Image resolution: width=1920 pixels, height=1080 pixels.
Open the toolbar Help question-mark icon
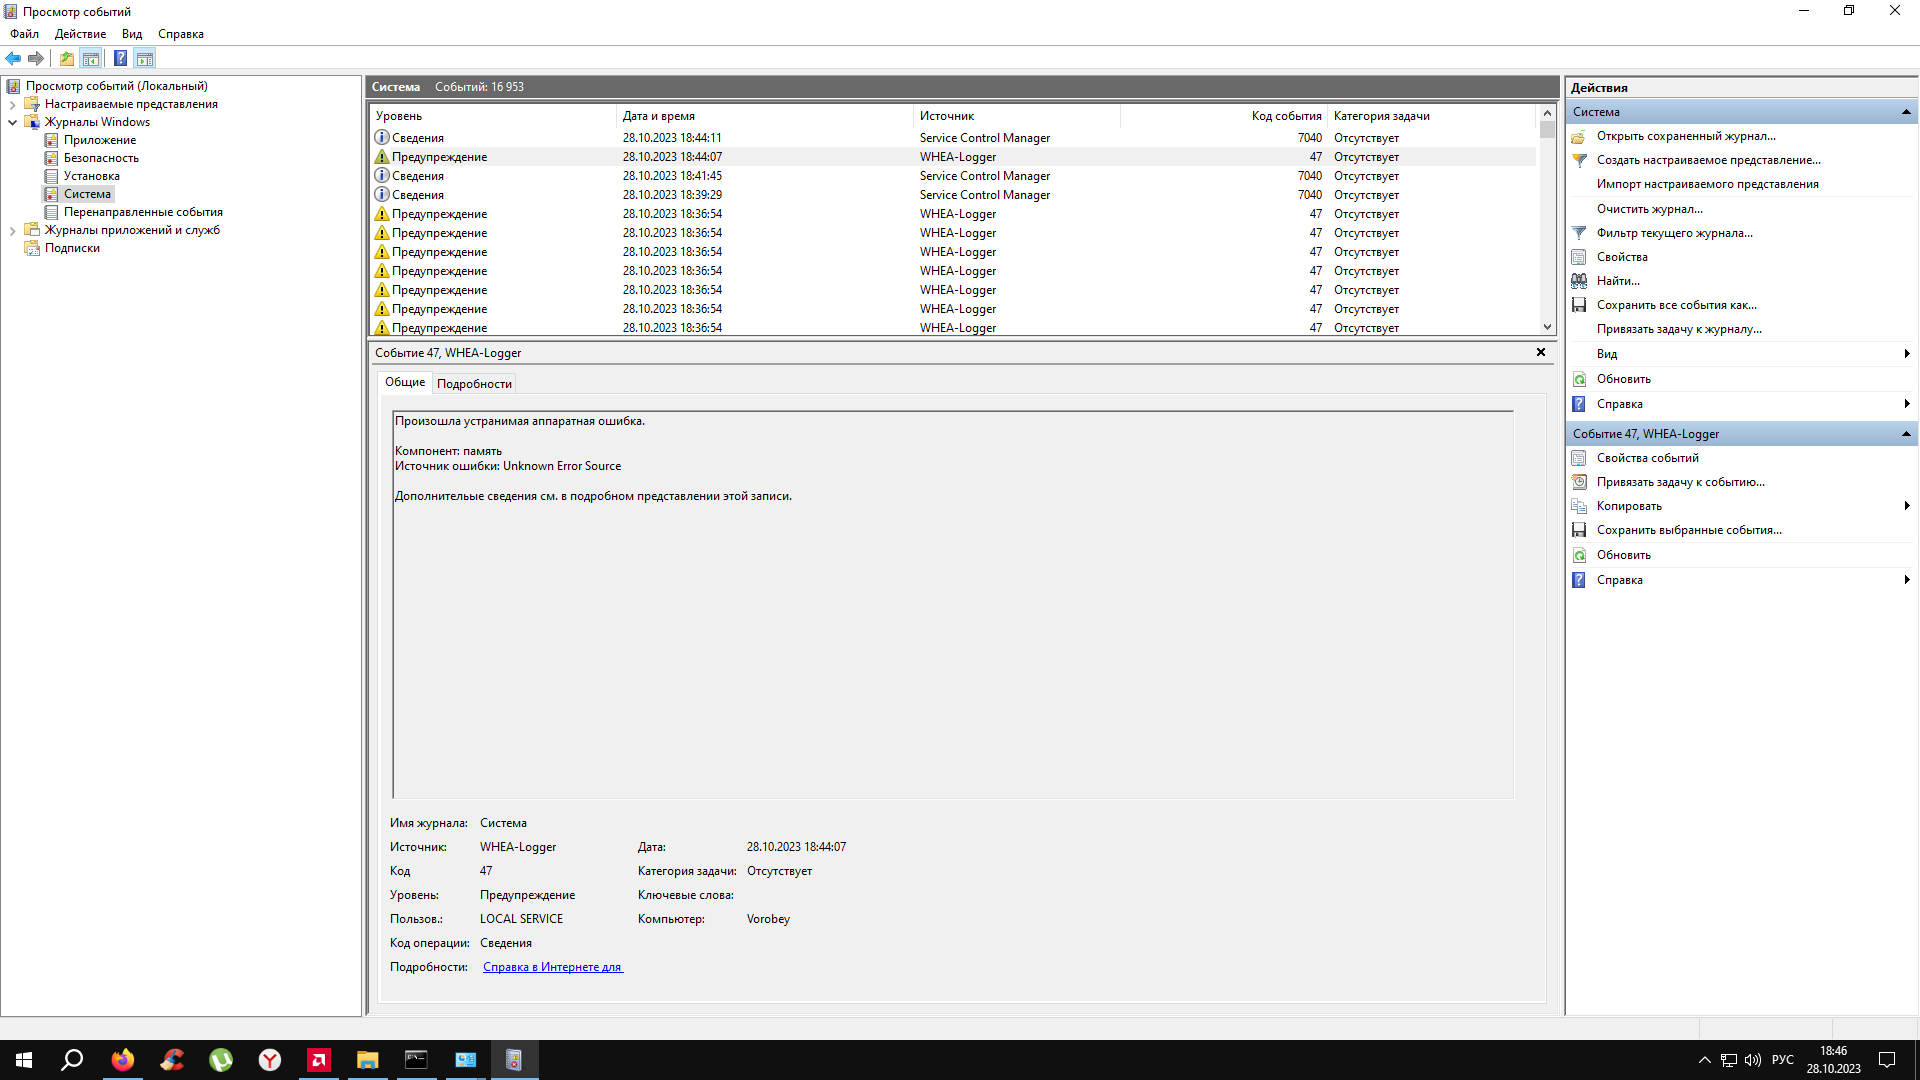coord(120,58)
